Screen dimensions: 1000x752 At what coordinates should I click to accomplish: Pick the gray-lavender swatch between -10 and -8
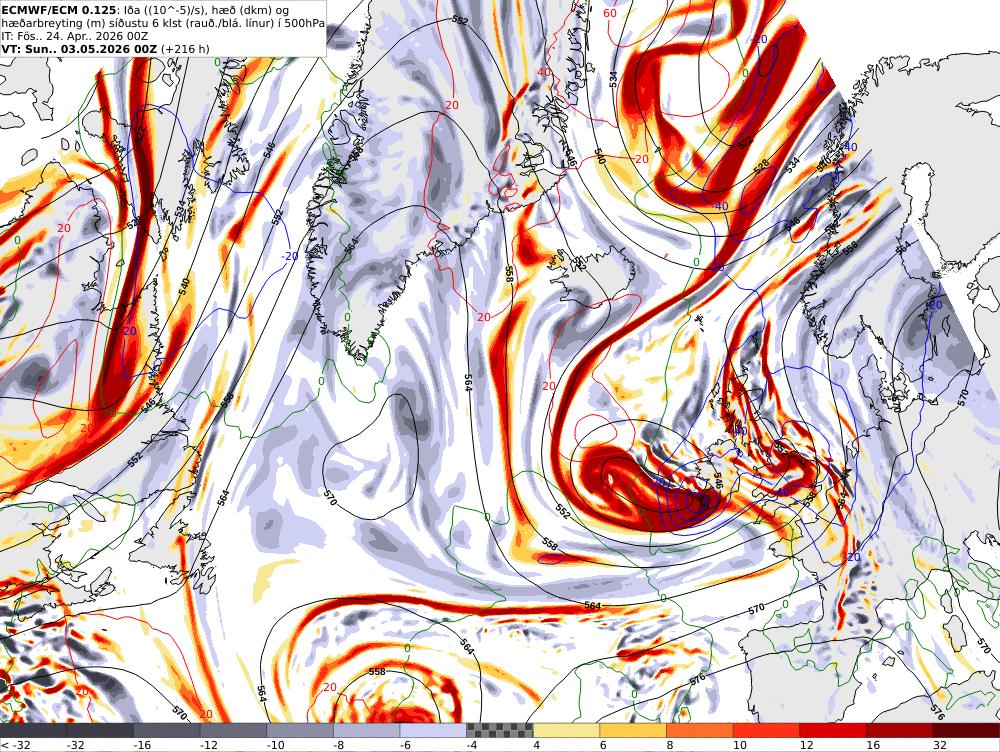click(300, 730)
